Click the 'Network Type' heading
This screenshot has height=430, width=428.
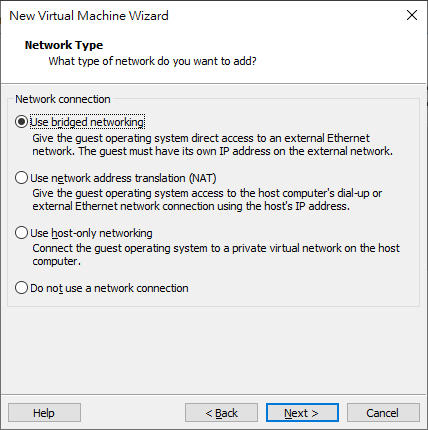(64, 45)
